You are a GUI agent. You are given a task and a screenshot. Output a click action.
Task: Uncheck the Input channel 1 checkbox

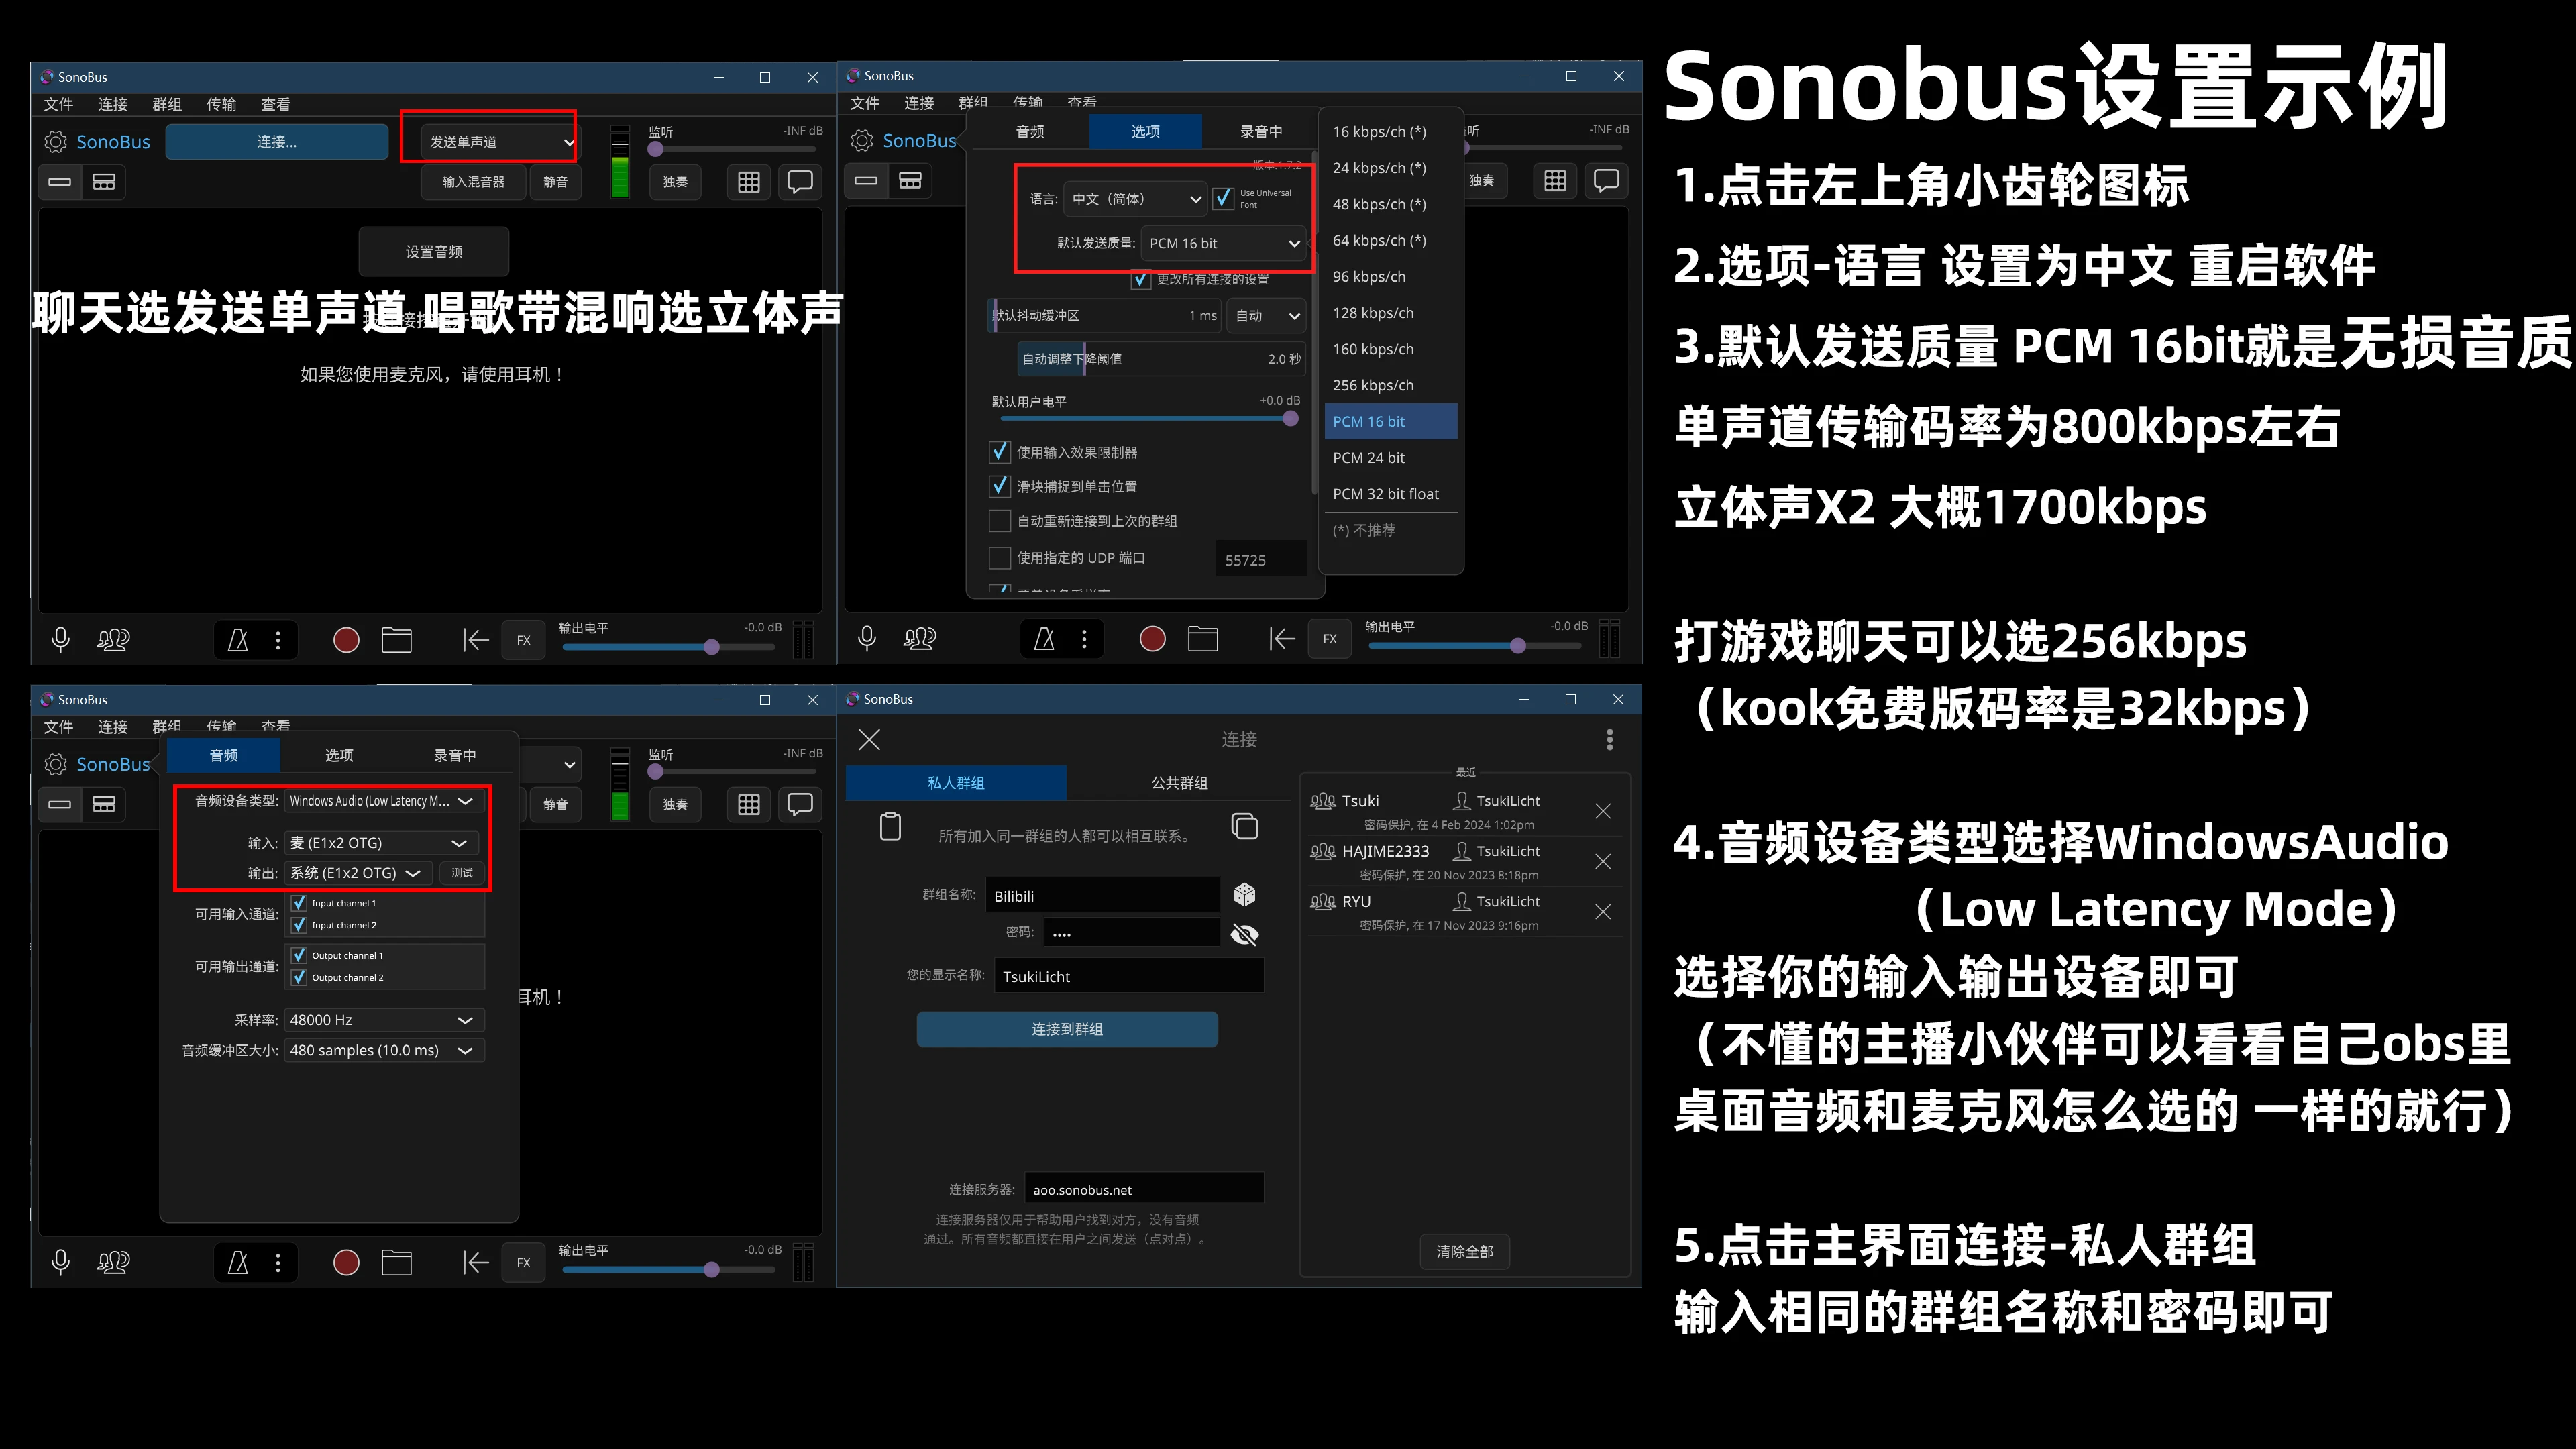pyautogui.click(x=298, y=903)
